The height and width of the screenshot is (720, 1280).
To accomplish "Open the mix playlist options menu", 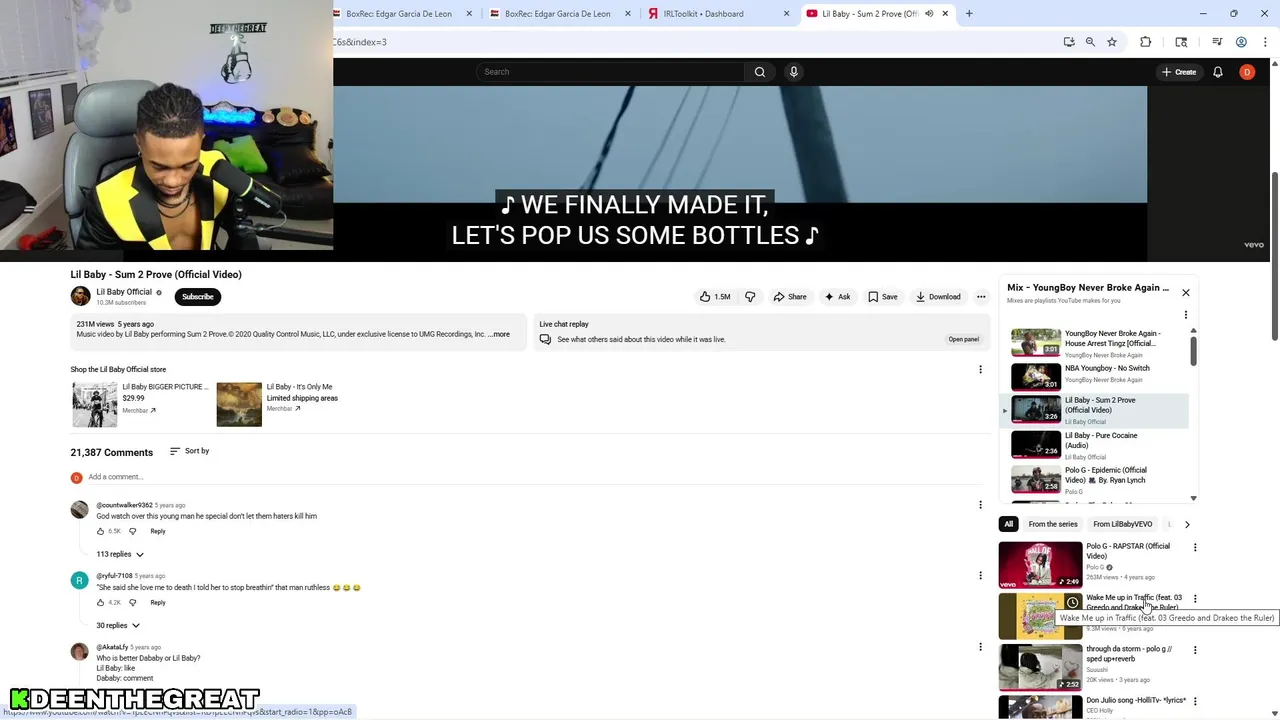I will (1186, 315).
